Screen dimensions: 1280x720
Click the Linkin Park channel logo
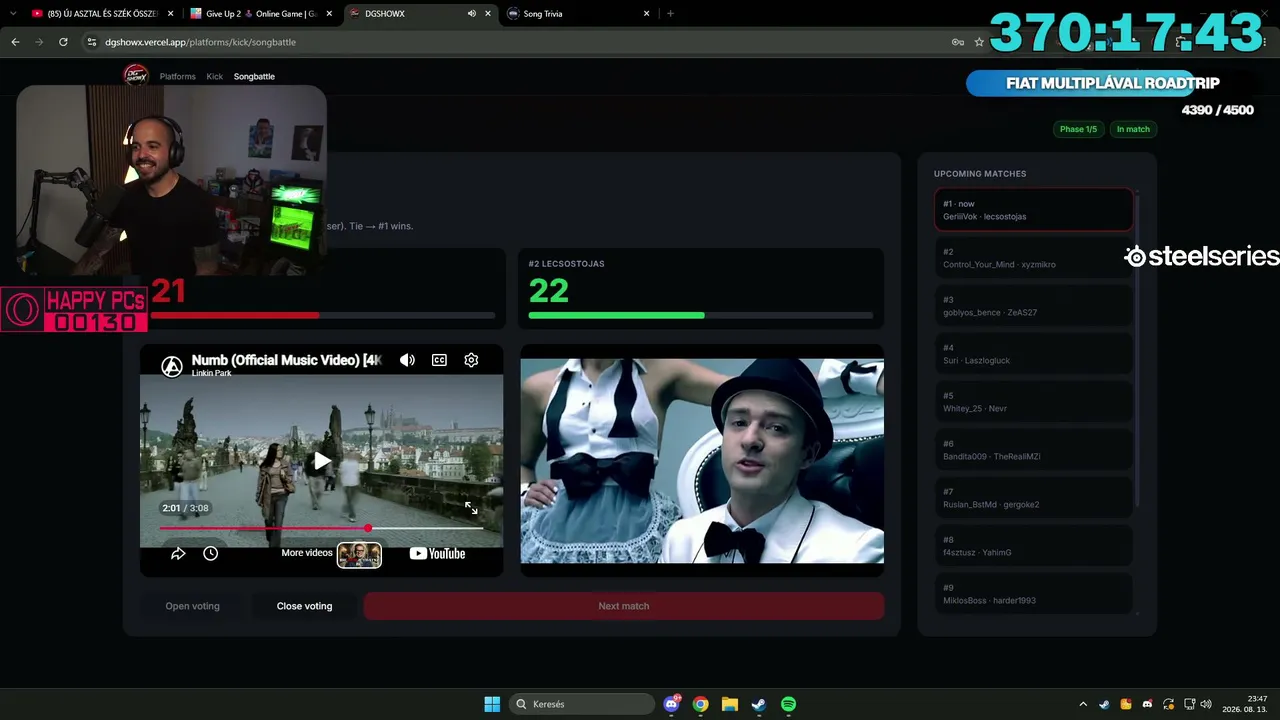[172, 366]
